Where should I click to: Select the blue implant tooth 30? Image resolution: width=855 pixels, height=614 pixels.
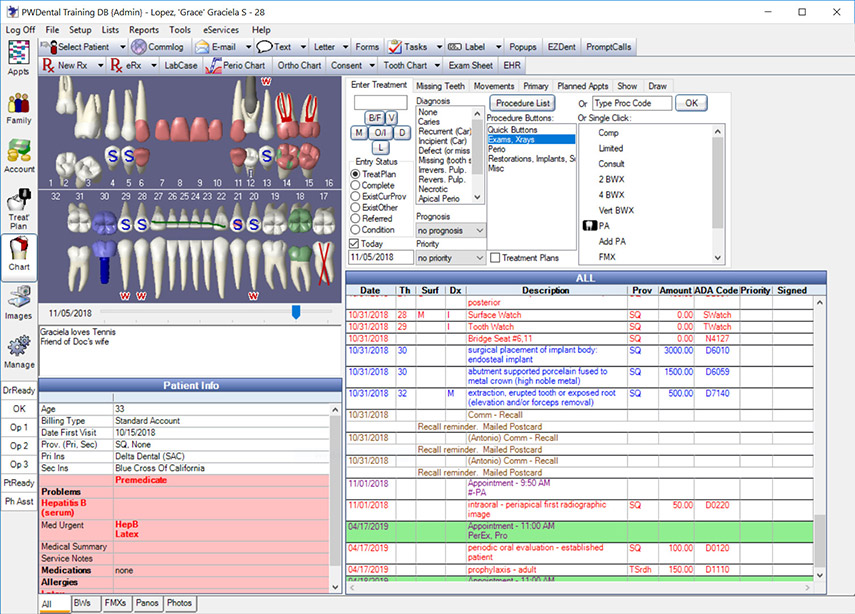pyautogui.click(x=104, y=261)
